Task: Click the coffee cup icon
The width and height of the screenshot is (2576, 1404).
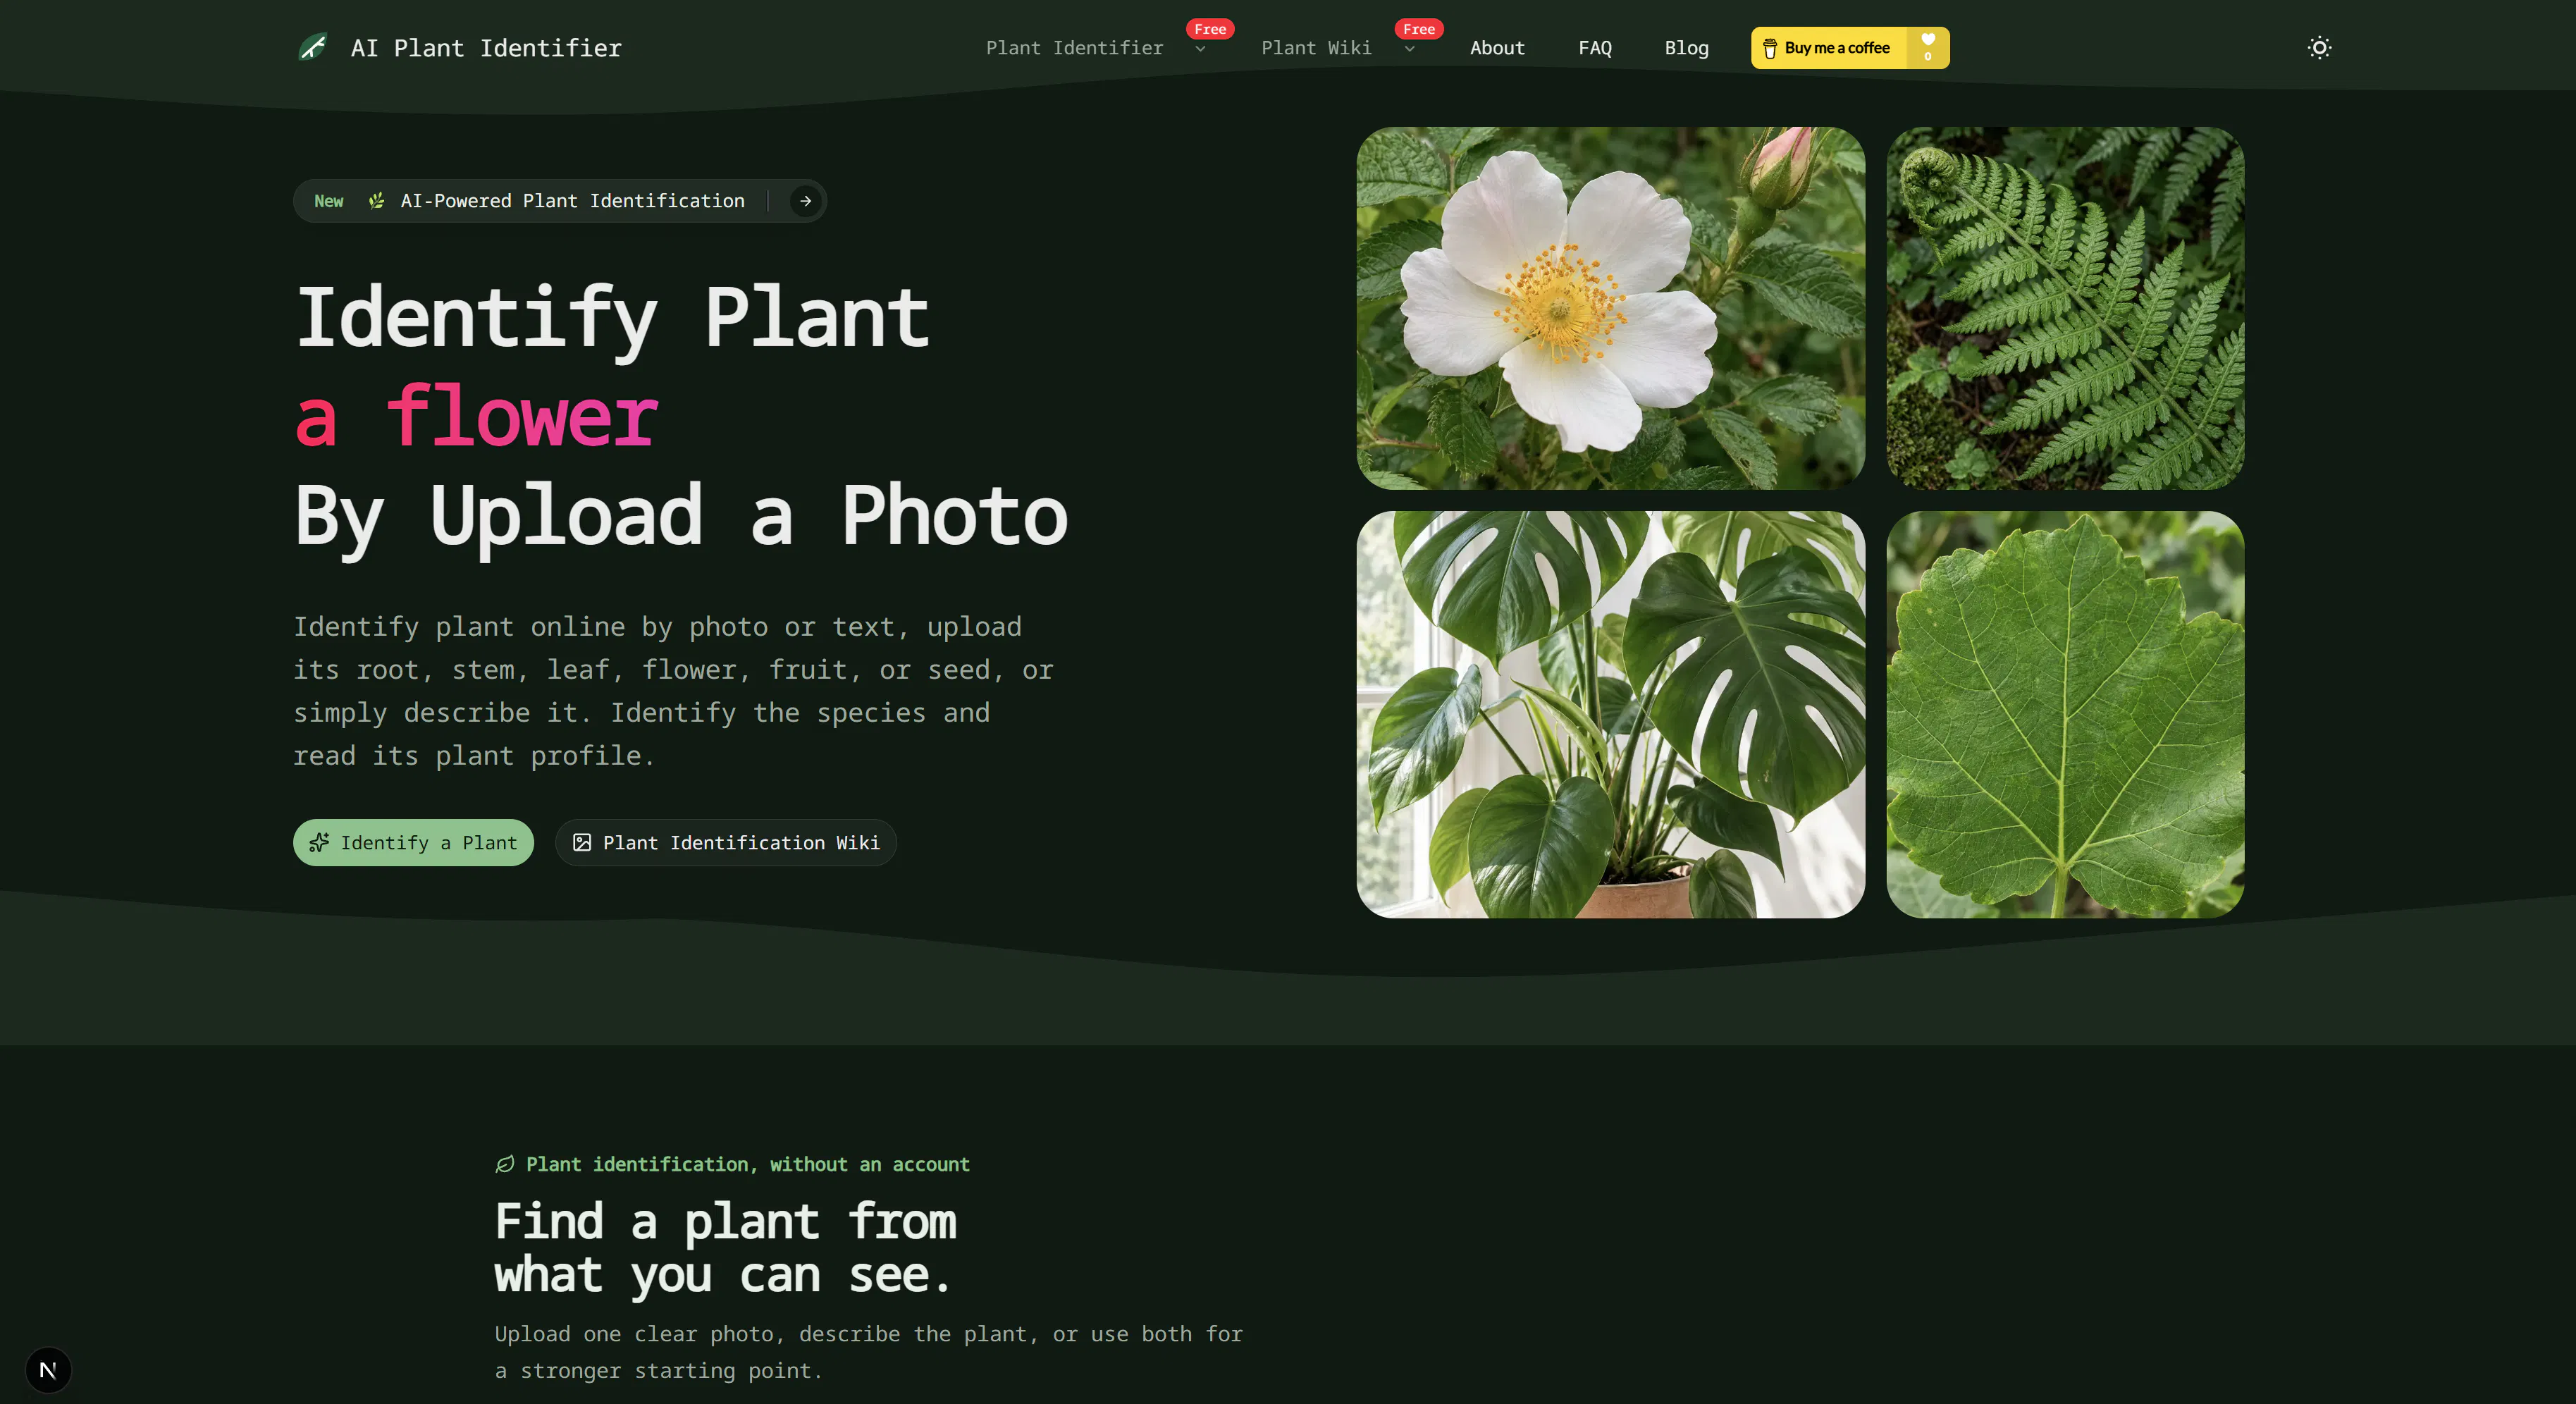Action: click(x=1769, y=48)
